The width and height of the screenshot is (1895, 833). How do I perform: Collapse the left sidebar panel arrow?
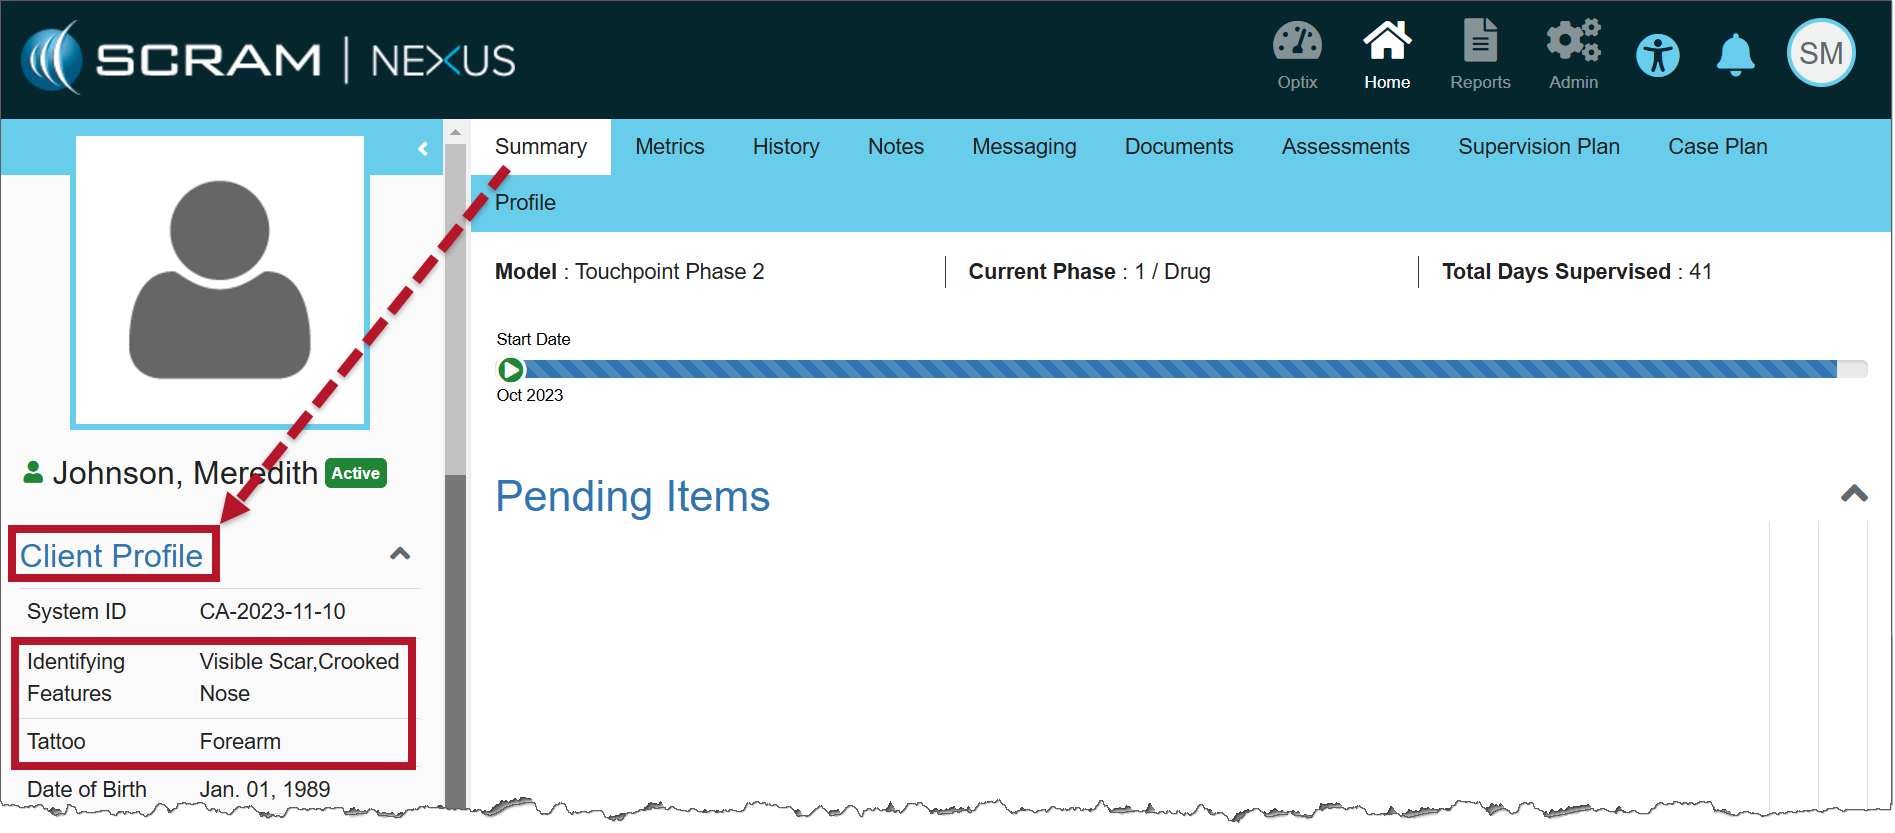[423, 149]
